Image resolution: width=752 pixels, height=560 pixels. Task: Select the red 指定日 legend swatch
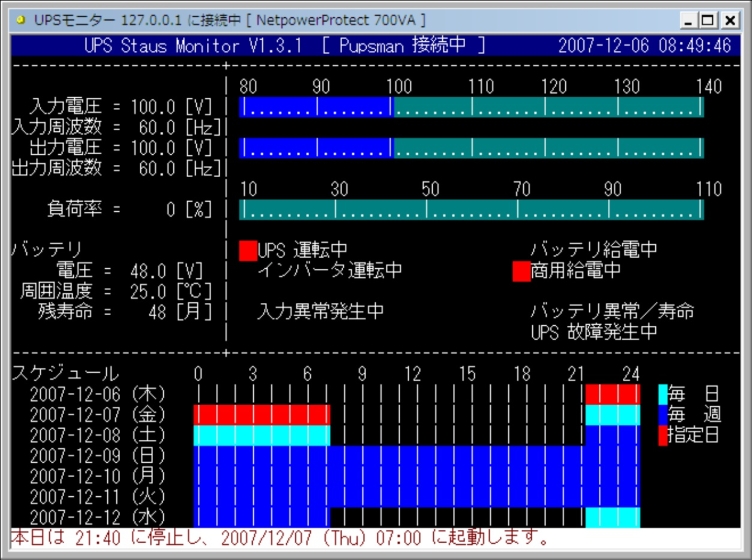662,435
